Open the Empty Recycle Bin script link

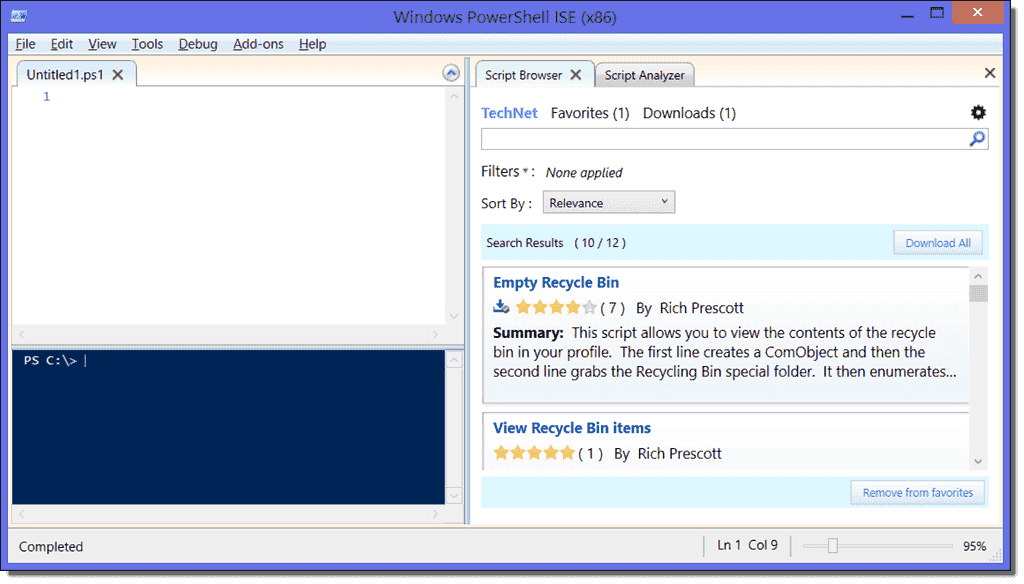556,282
